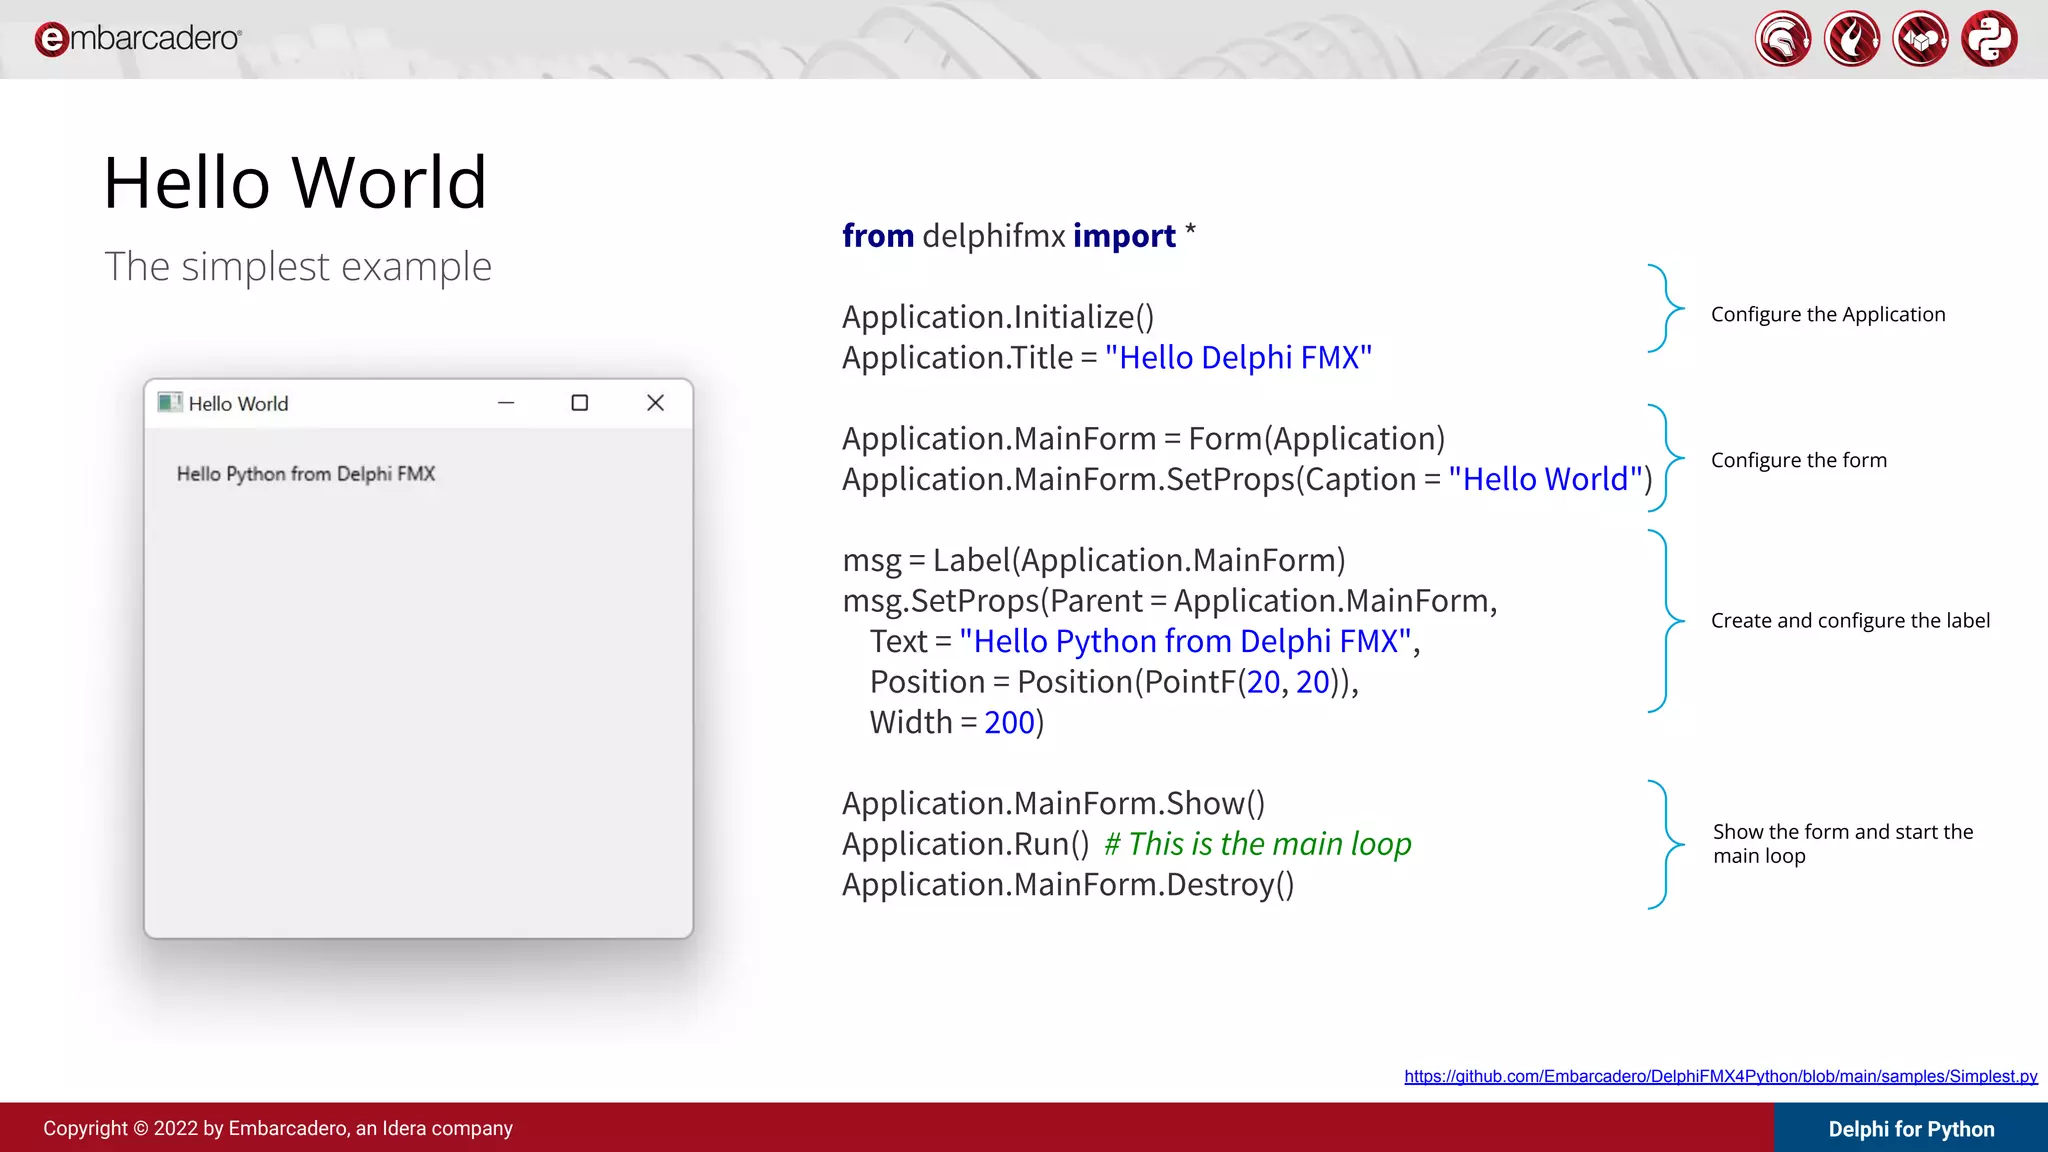Click the Python logo icon
This screenshot has height=1152, width=2048.
tap(1989, 39)
